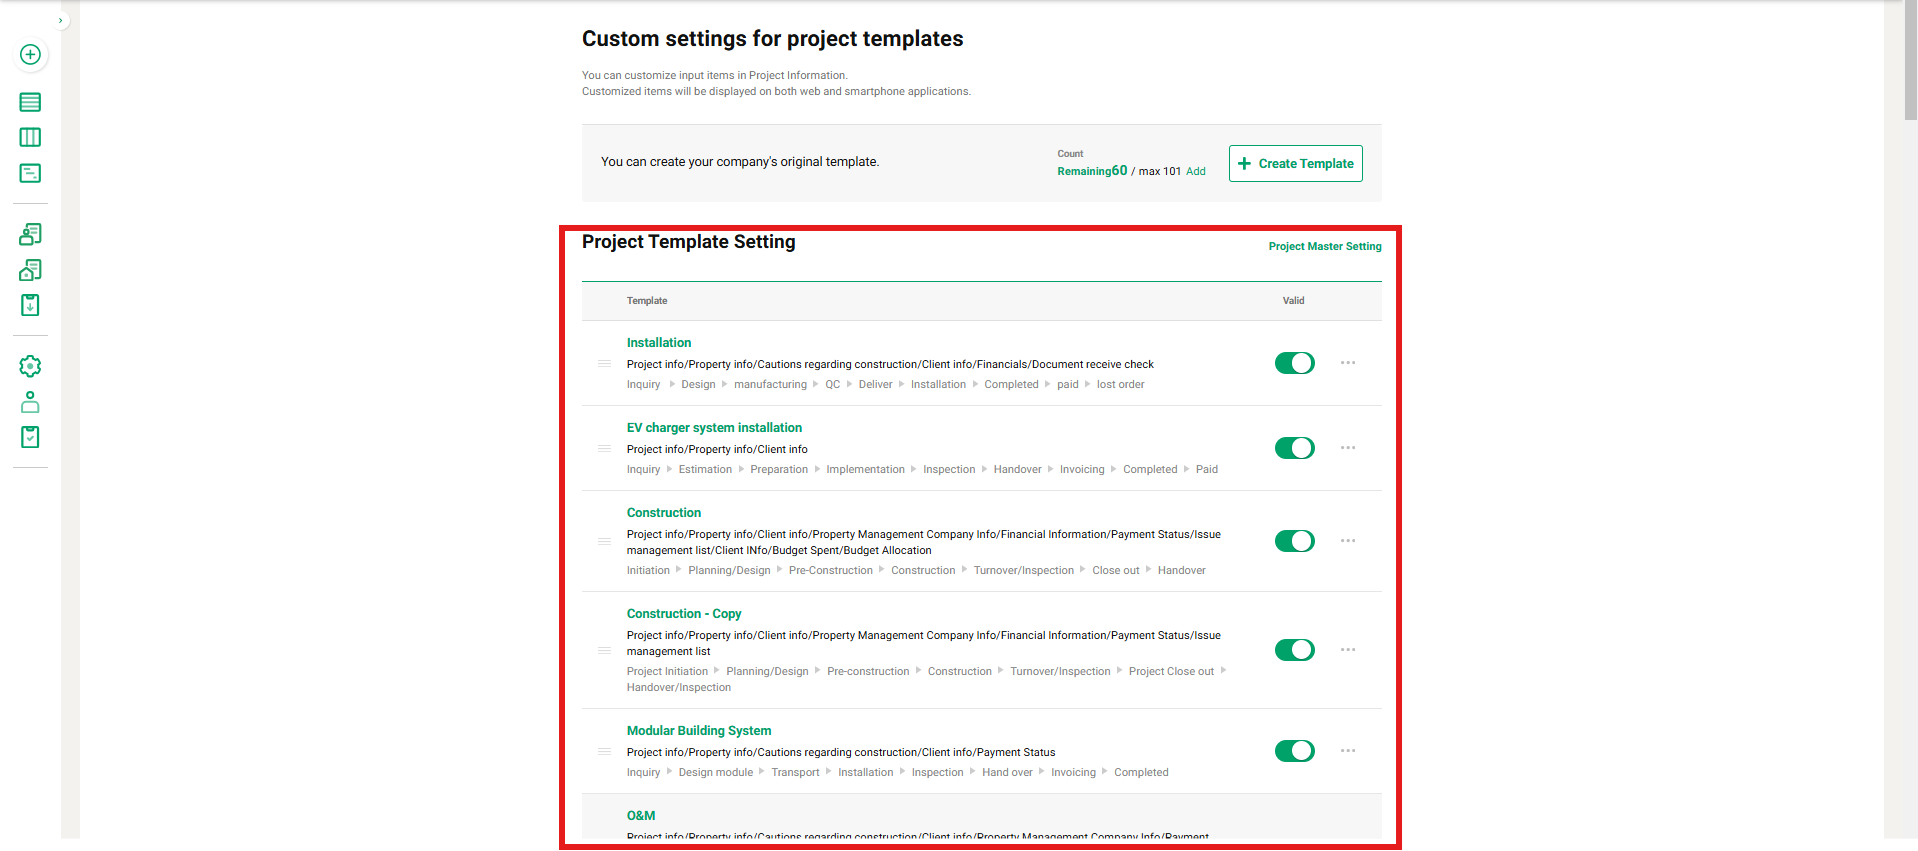Open the client list icon with person
This screenshot has width=1918, height=851.
[x=31, y=234]
